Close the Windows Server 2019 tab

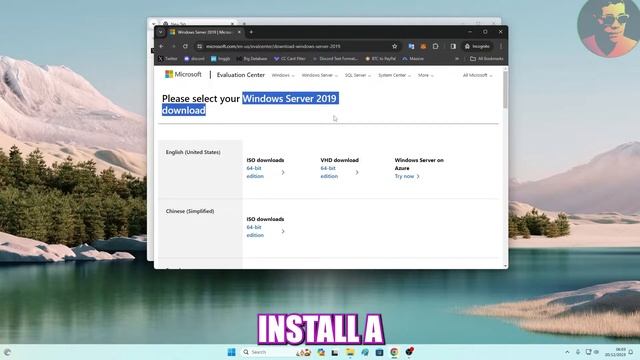coord(239,32)
